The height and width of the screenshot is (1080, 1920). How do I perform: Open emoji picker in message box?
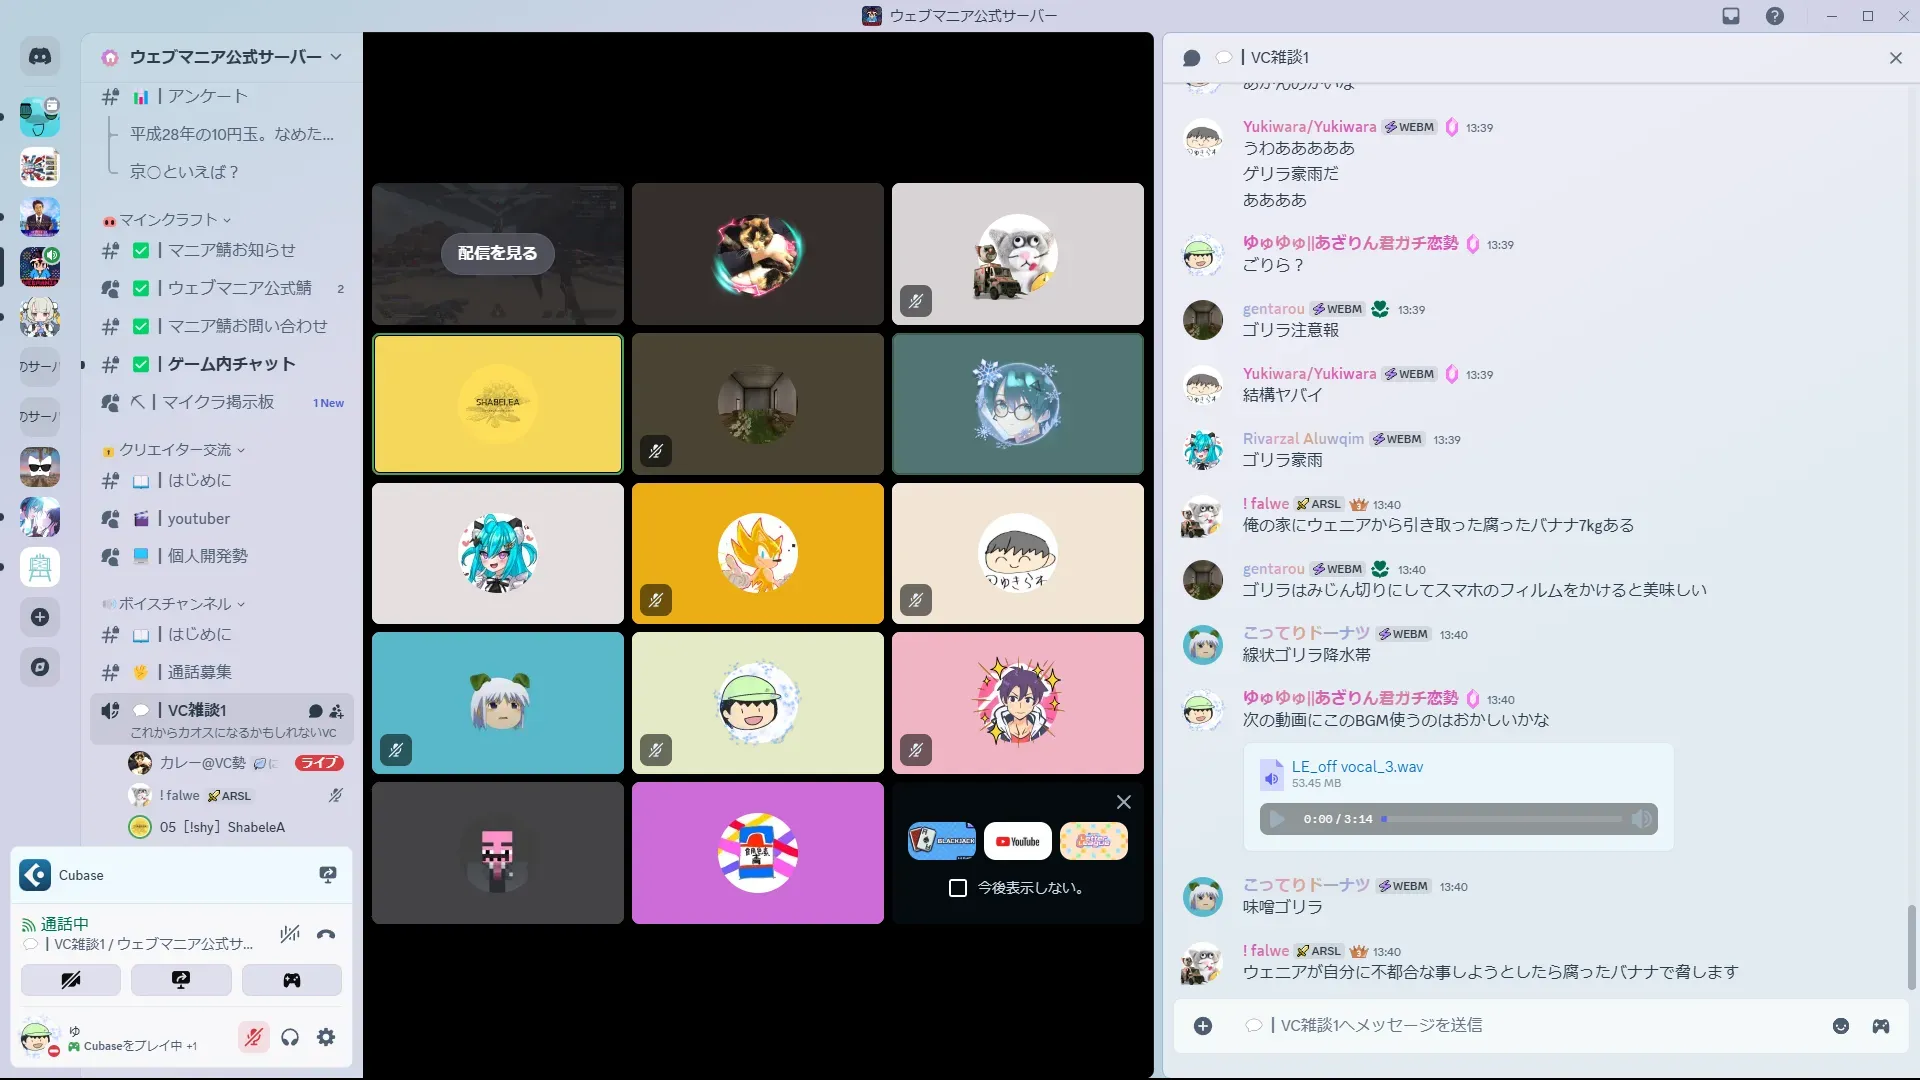click(1840, 1026)
